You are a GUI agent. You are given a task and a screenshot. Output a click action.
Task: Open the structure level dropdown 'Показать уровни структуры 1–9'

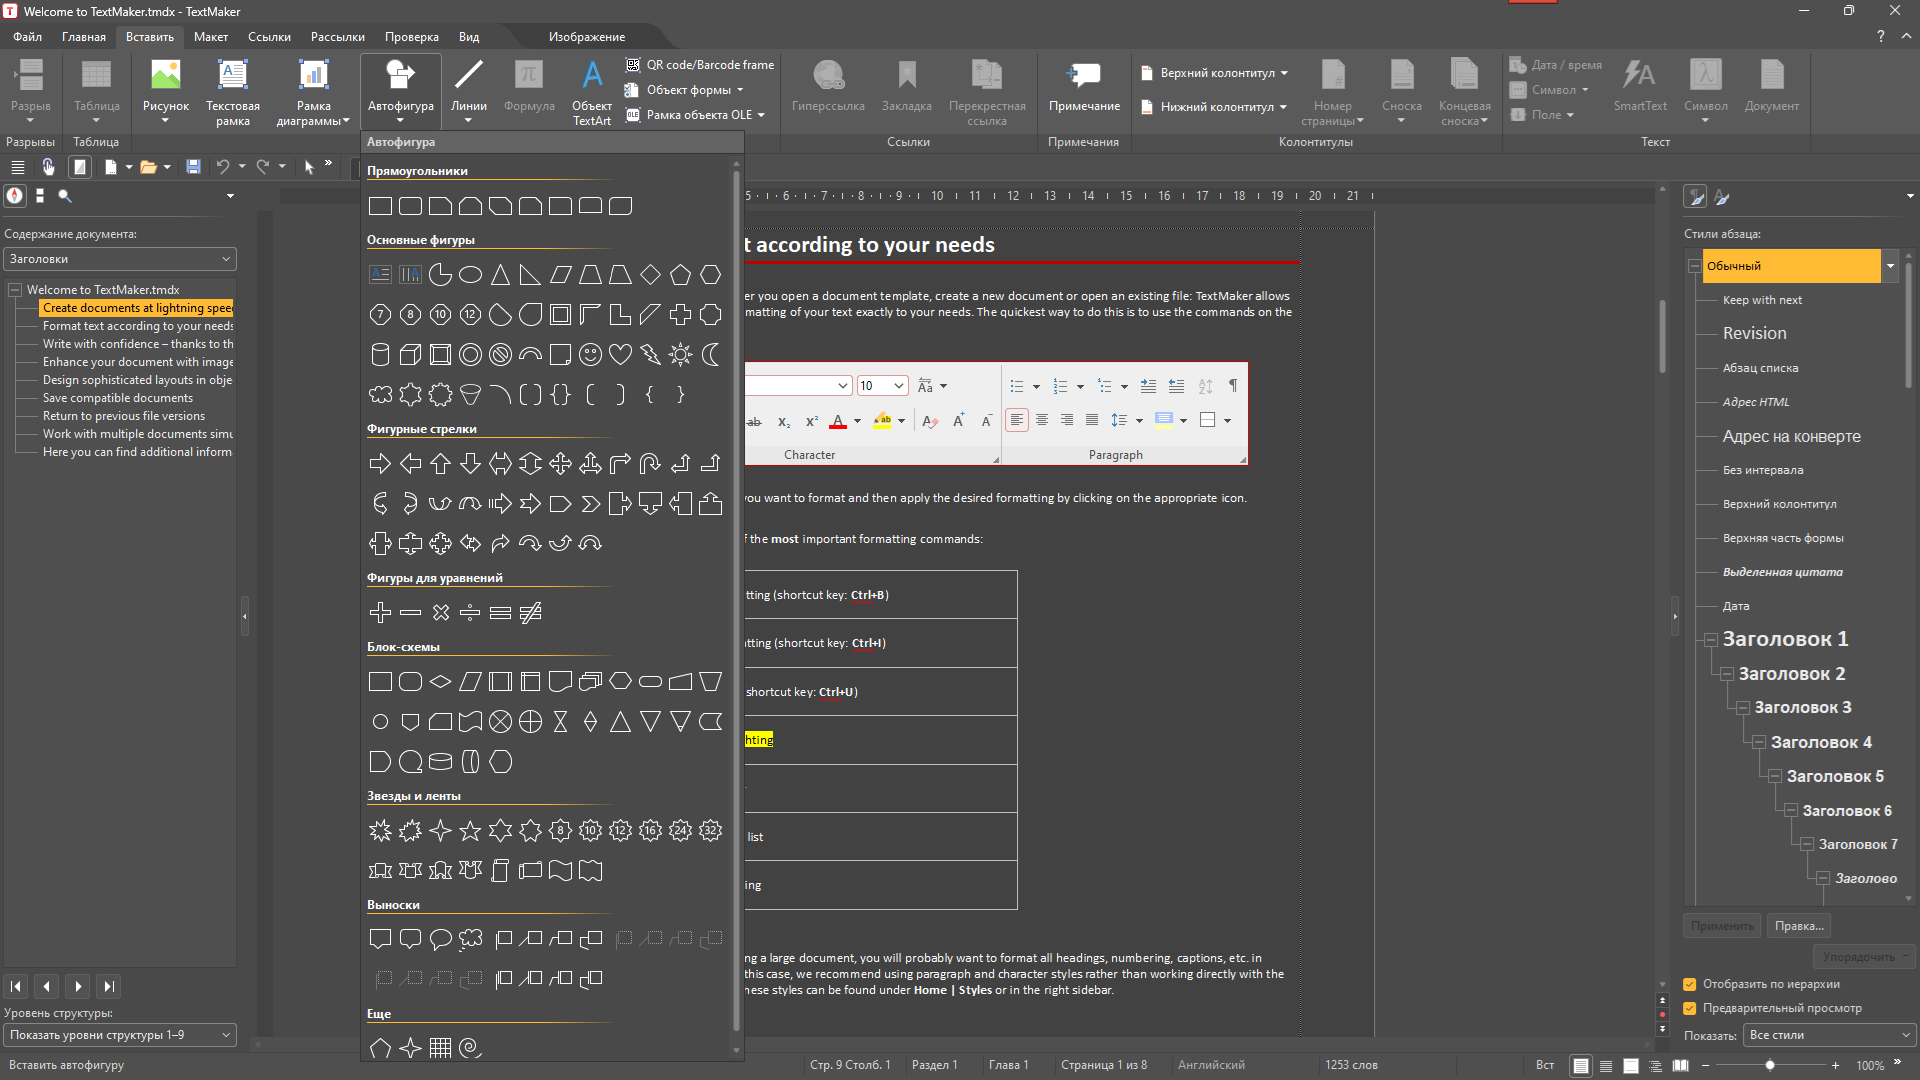[x=120, y=1035]
